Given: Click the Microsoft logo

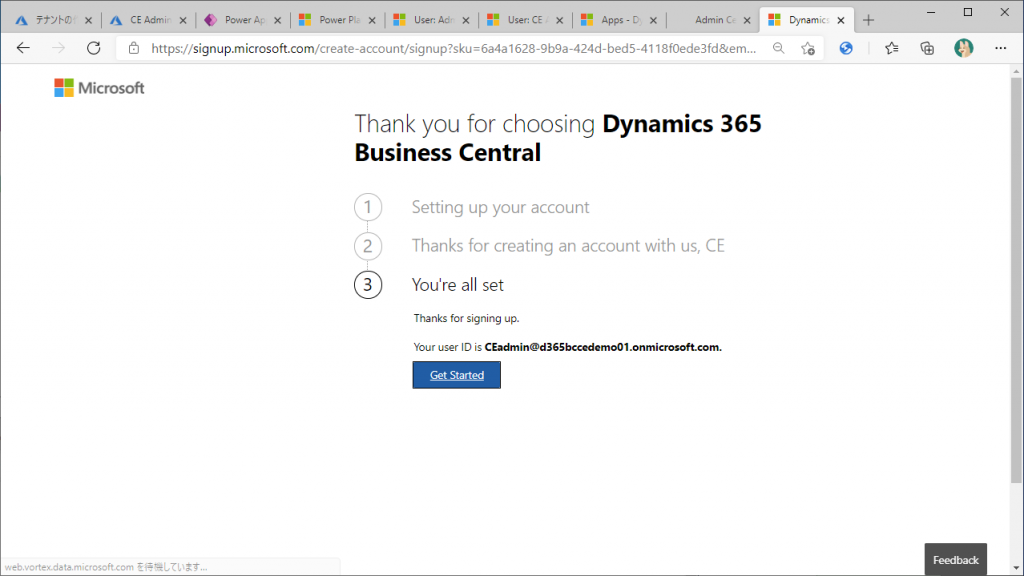Looking at the screenshot, I should pos(99,88).
